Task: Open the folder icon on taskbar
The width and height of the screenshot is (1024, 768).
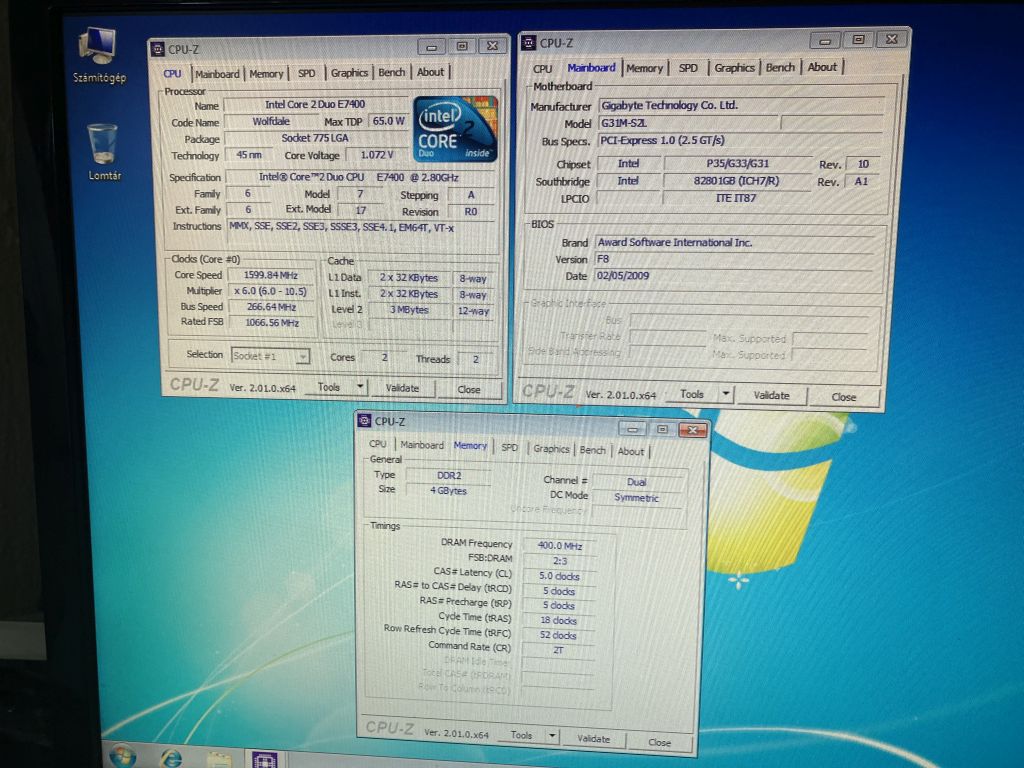Action: click(219, 759)
